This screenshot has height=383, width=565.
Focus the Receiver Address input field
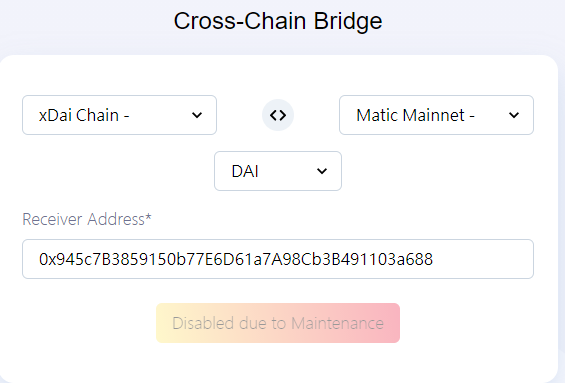(278, 259)
